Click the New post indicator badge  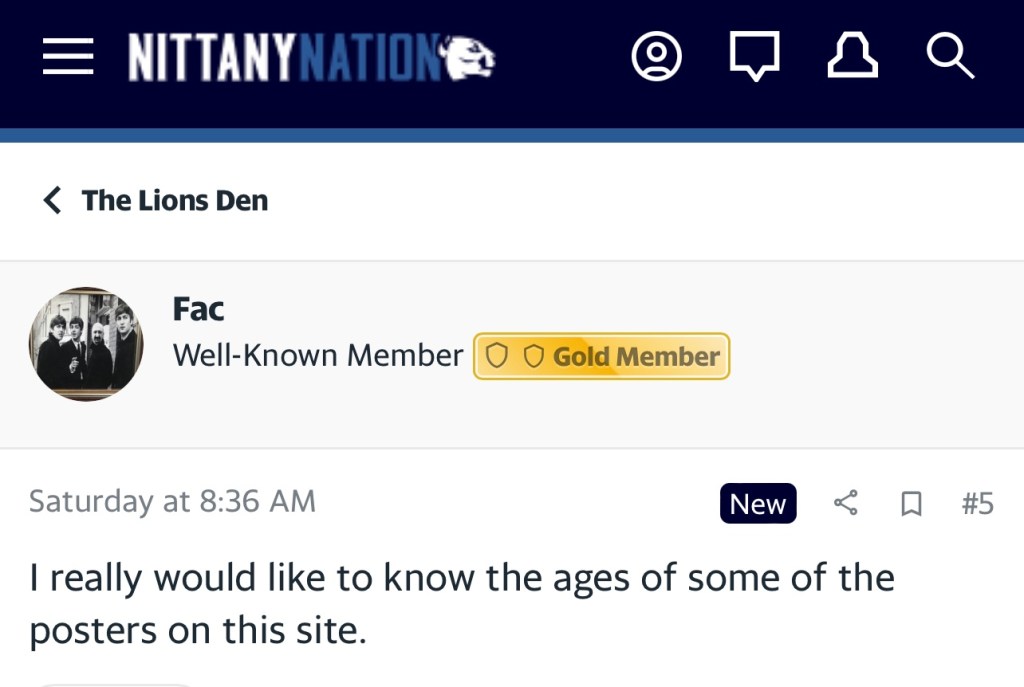[x=758, y=504]
